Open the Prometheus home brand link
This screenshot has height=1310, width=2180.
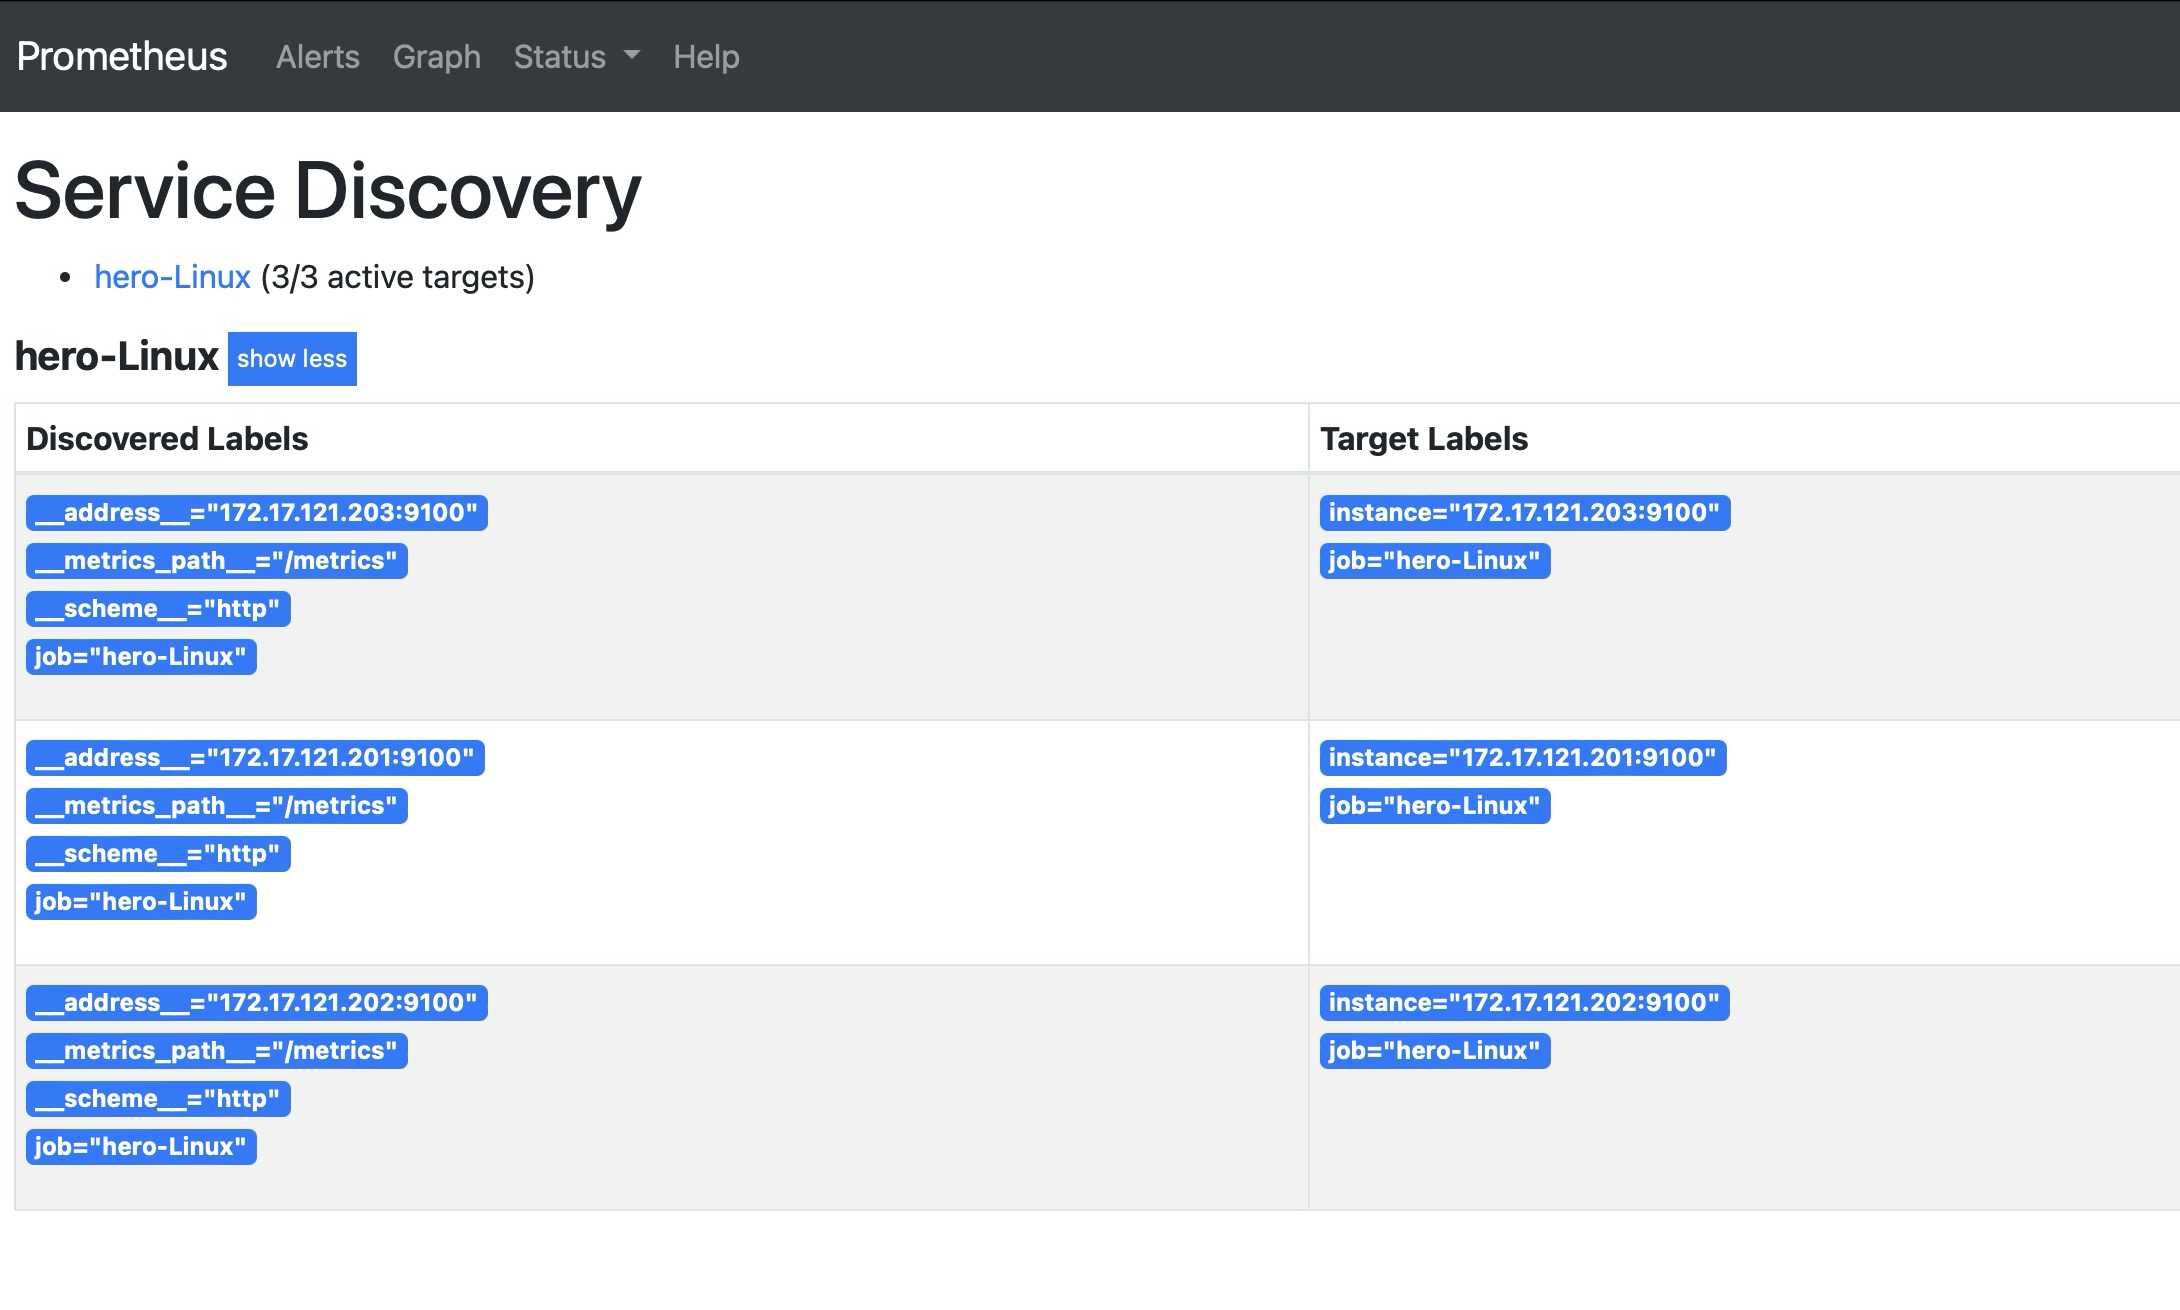pyautogui.click(x=122, y=56)
